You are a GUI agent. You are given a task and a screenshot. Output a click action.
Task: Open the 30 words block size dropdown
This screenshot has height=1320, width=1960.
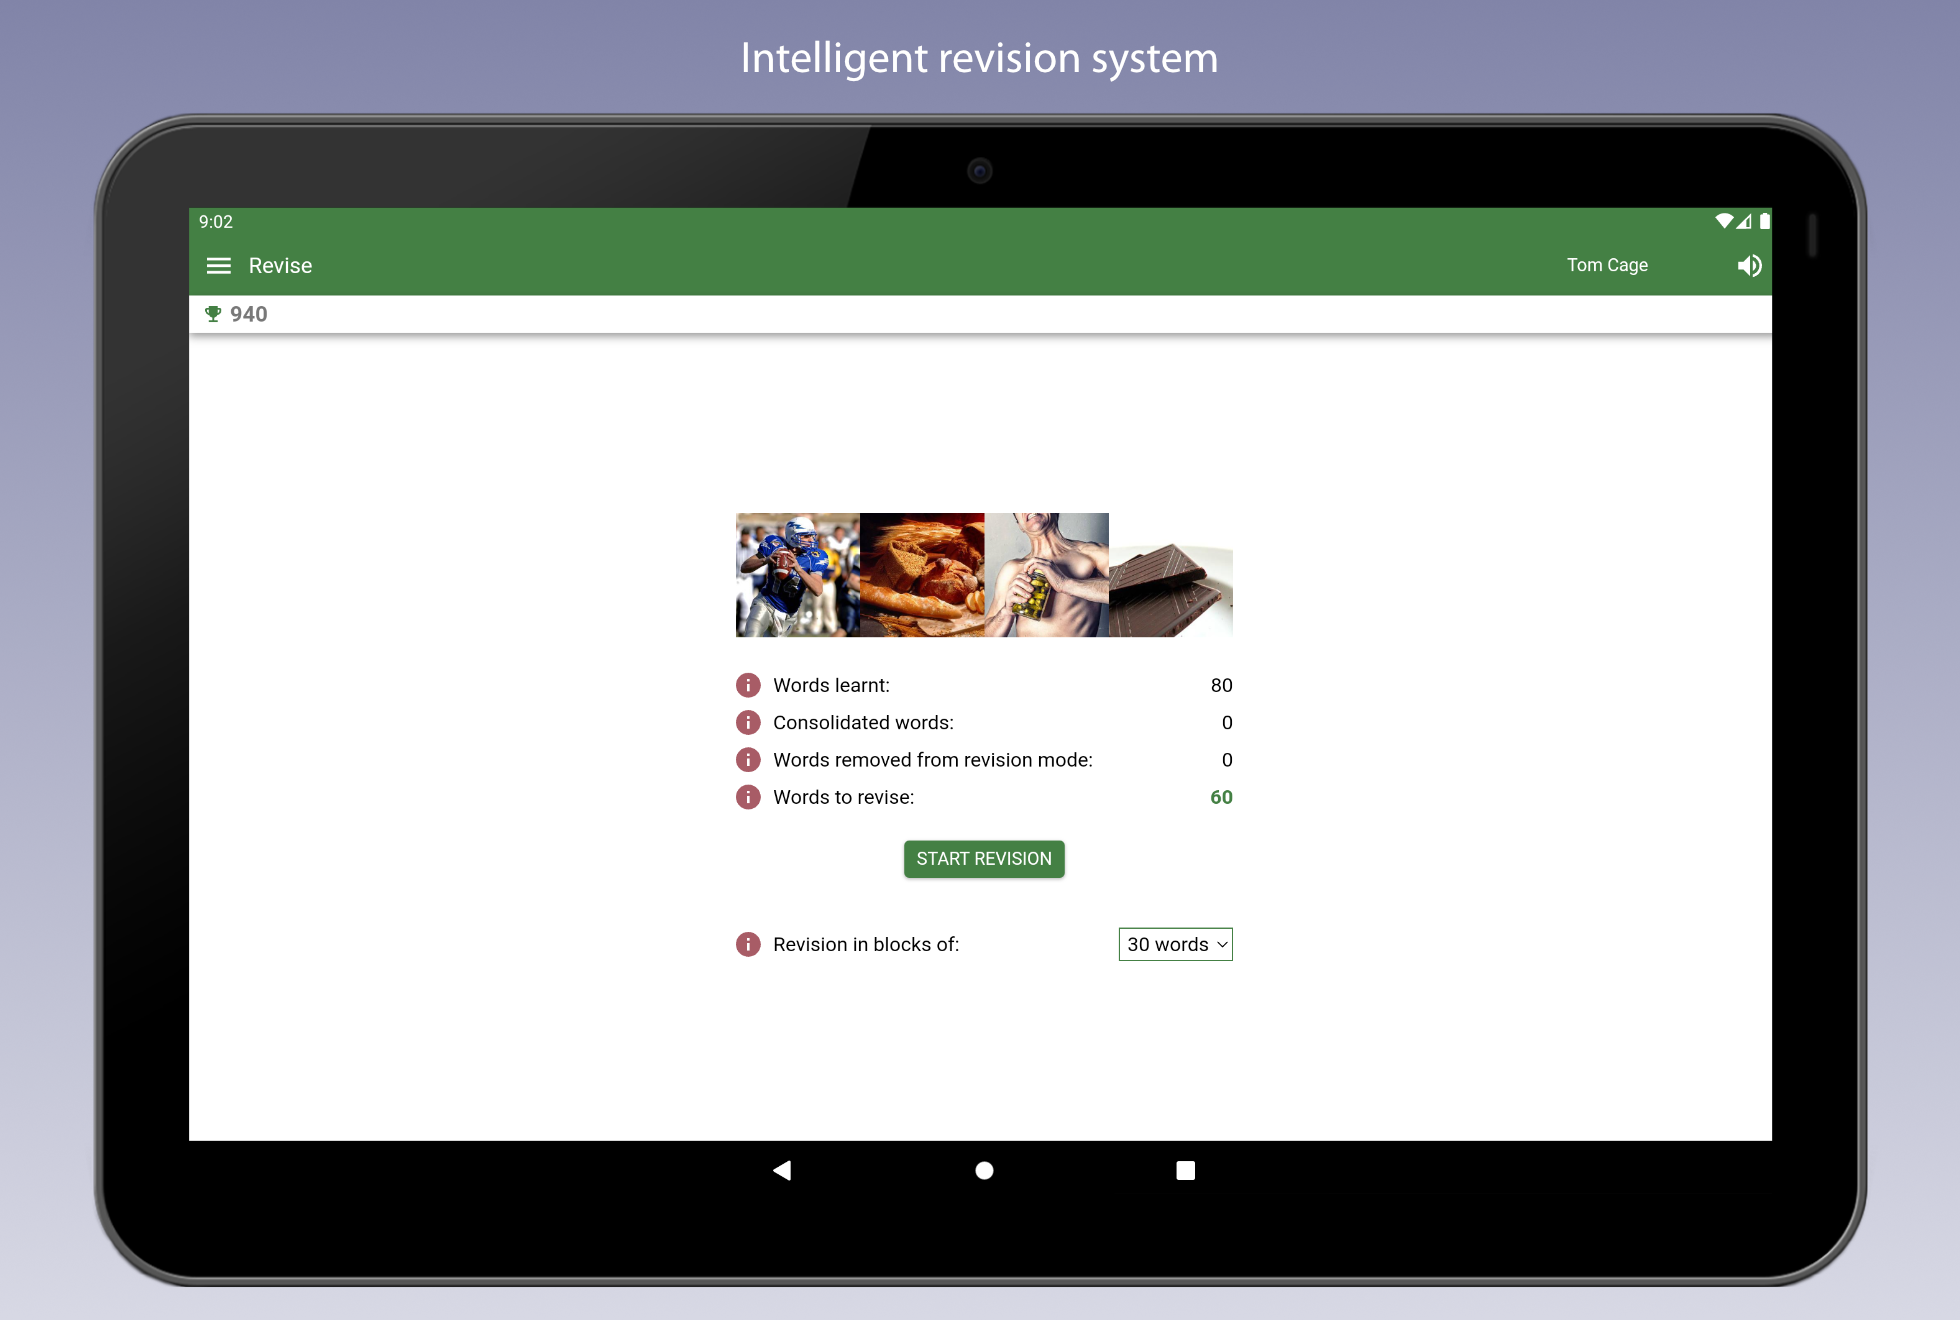coord(1175,944)
